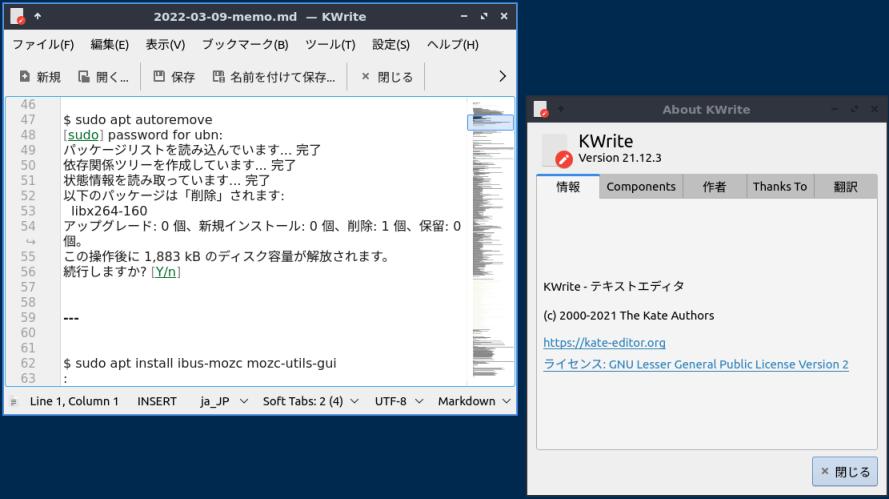Save the document using the 保存 button
Image resolution: width=889 pixels, height=499 pixels.
[174, 77]
